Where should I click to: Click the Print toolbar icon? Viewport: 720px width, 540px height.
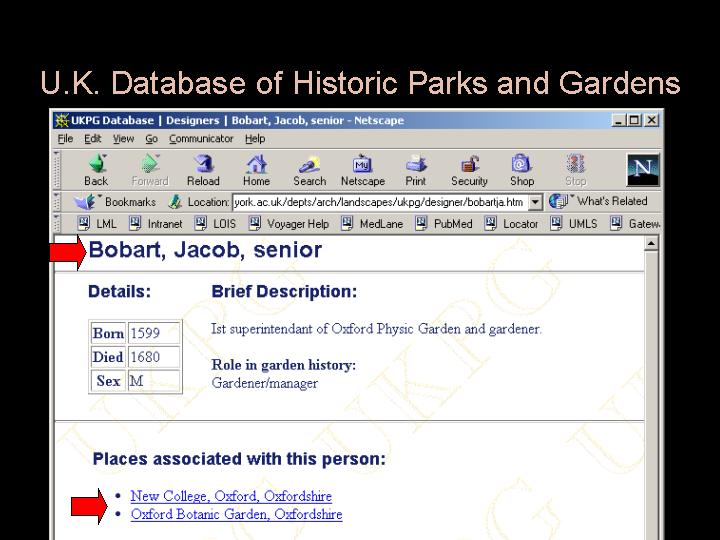[x=415, y=169]
